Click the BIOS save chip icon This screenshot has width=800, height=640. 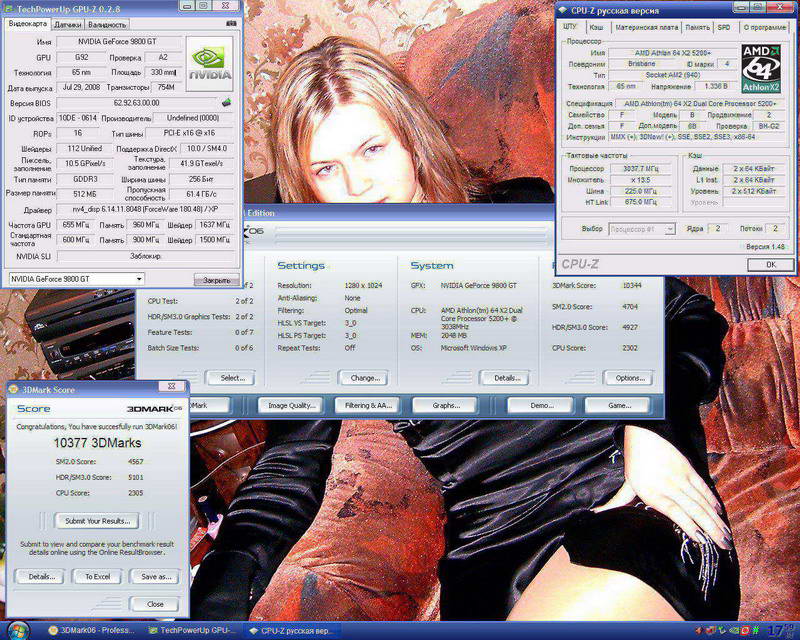click(226, 103)
